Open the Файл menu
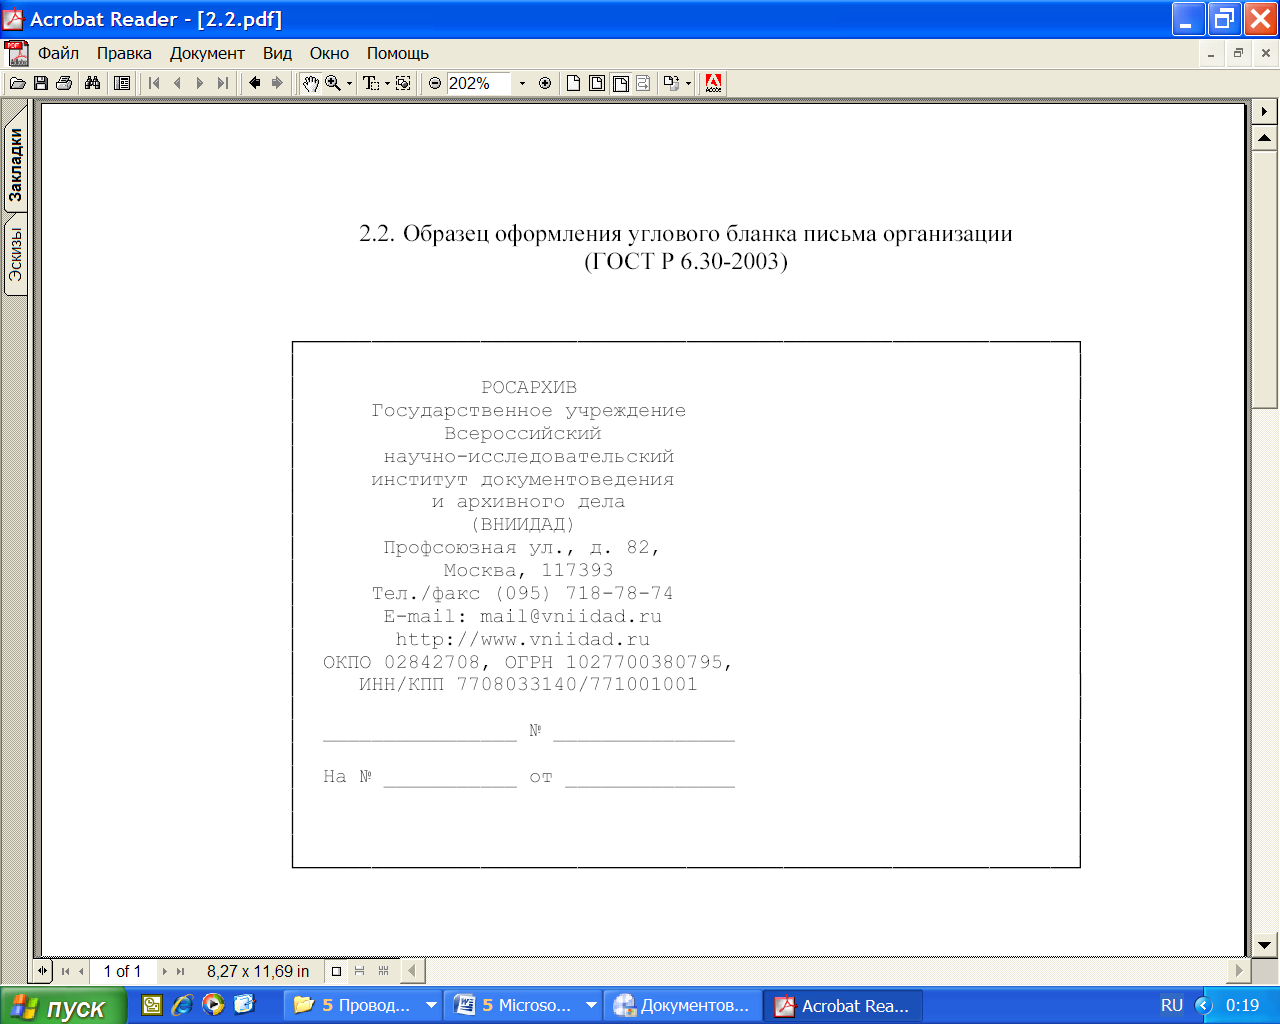Image resolution: width=1280 pixels, height=1024 pixels. tap(58, 53)
